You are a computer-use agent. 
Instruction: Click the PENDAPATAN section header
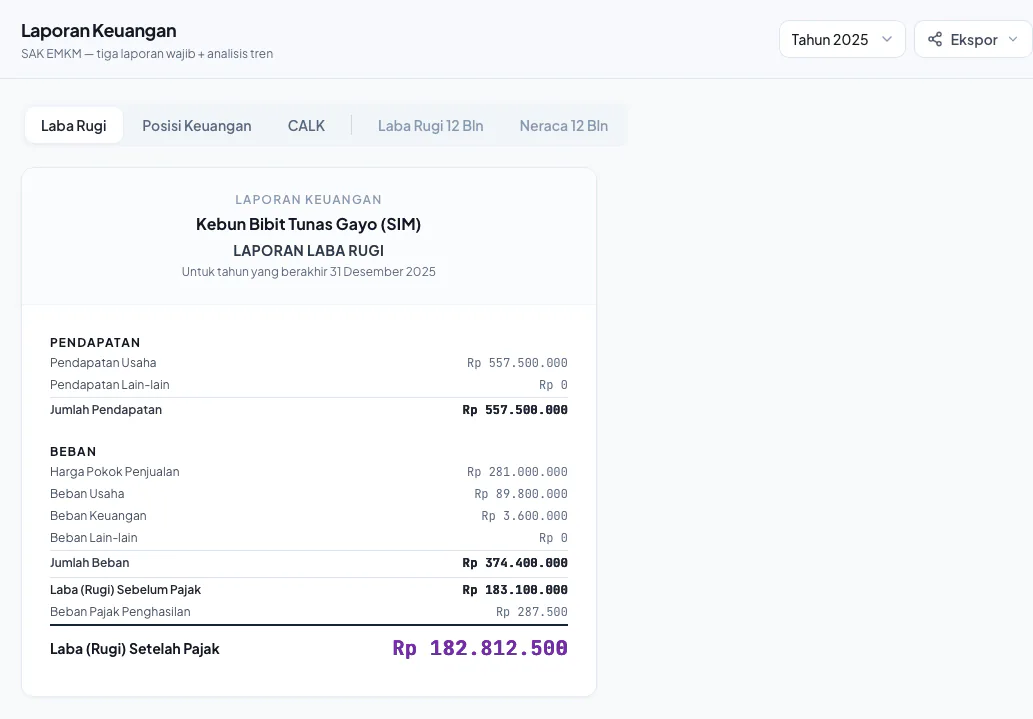(x=95, y=342)
